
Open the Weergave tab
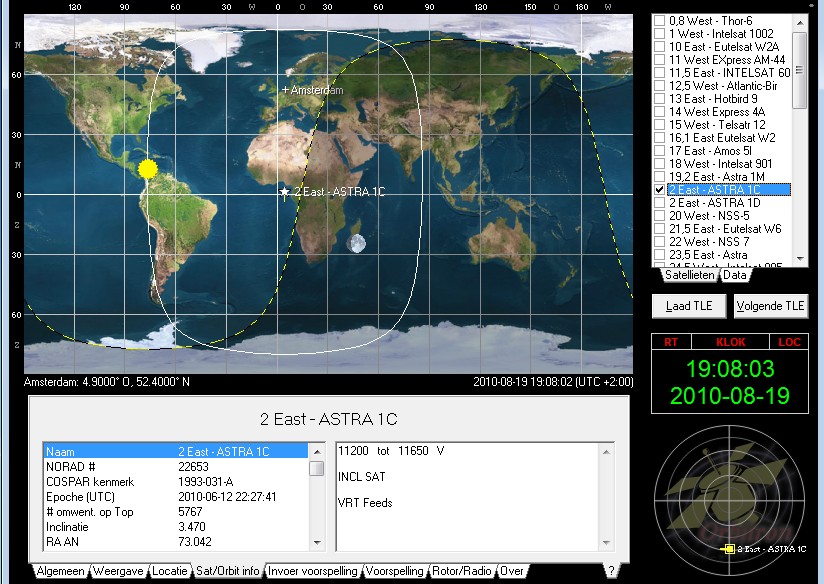point(118,571)
